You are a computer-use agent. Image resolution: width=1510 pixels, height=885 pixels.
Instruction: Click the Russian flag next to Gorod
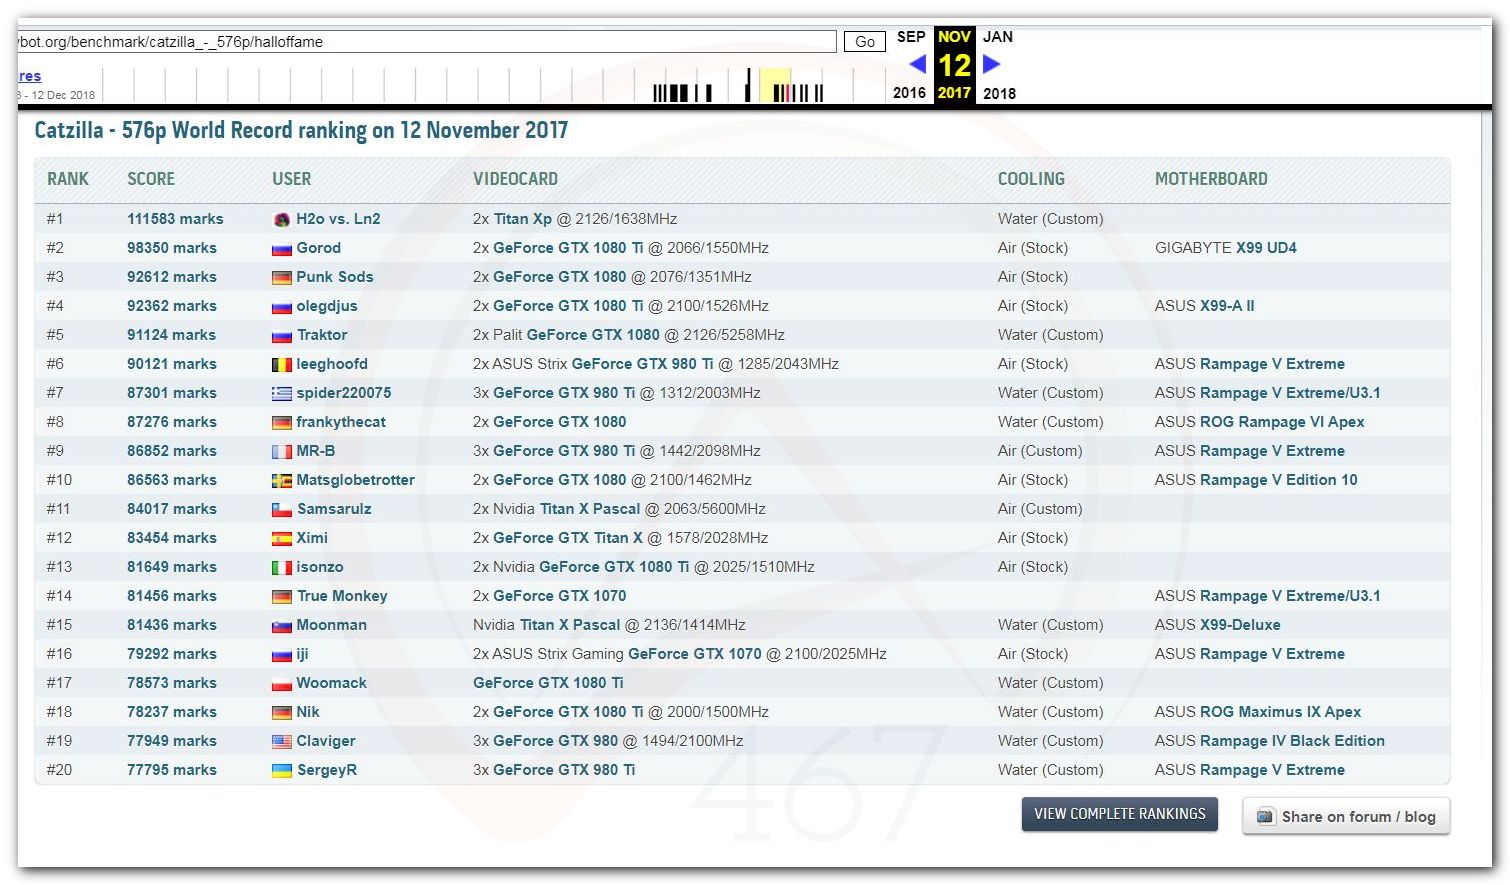click(282, 249)
